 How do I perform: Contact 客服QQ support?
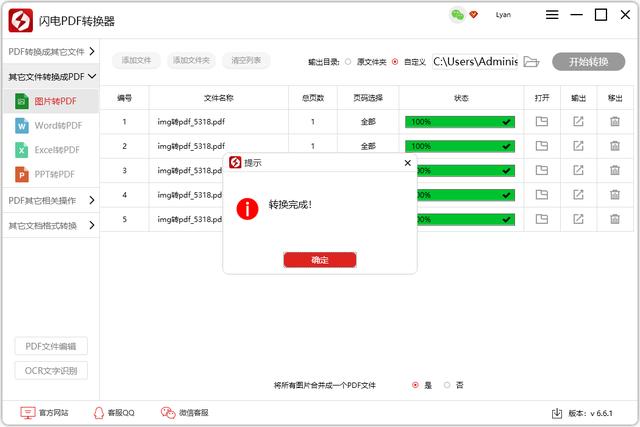[x=114, y=413]
